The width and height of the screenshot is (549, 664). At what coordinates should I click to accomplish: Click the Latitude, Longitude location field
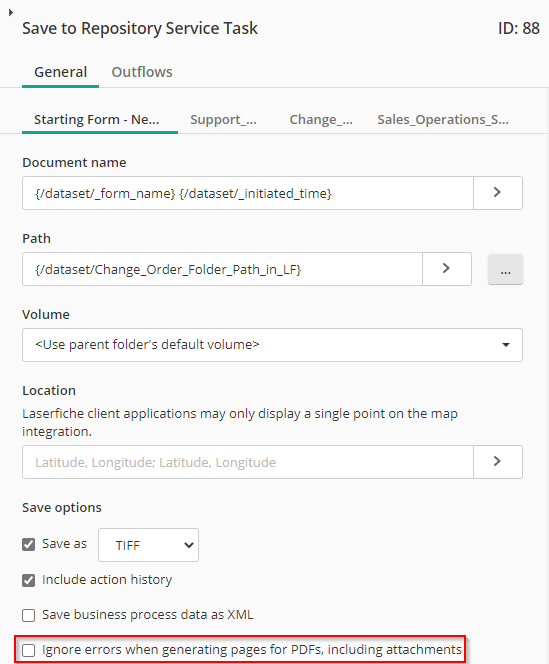(248, 462)
